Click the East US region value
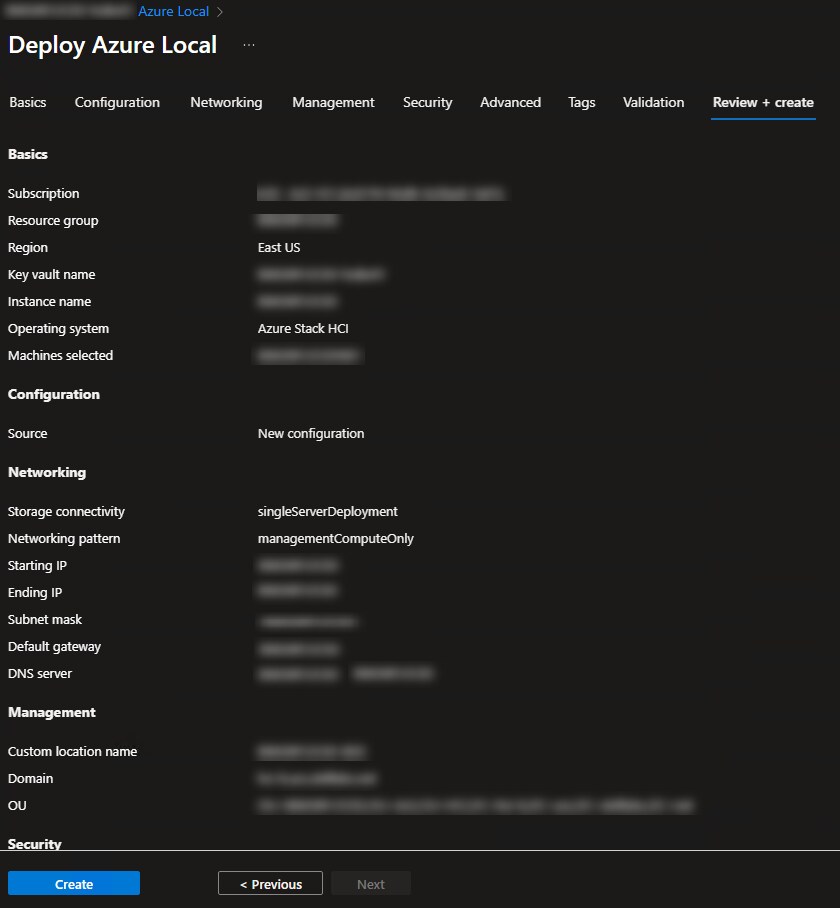 point(278,247)
